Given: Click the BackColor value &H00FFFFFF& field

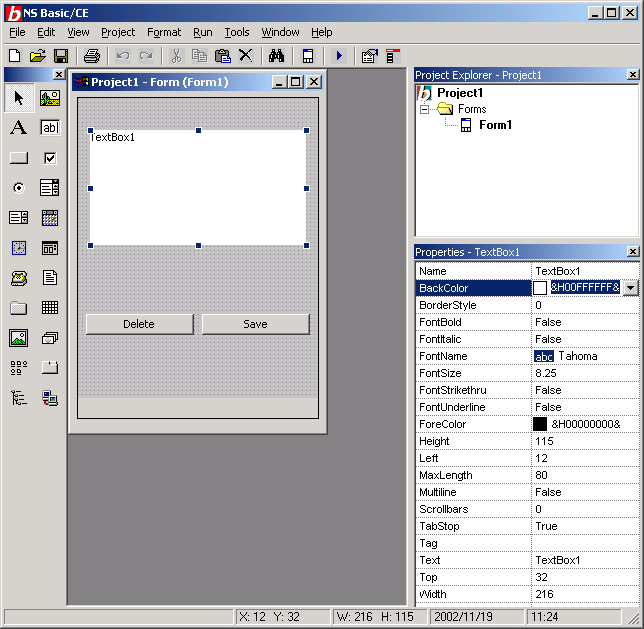Looking at the screenshot, I should coord(585,288).
